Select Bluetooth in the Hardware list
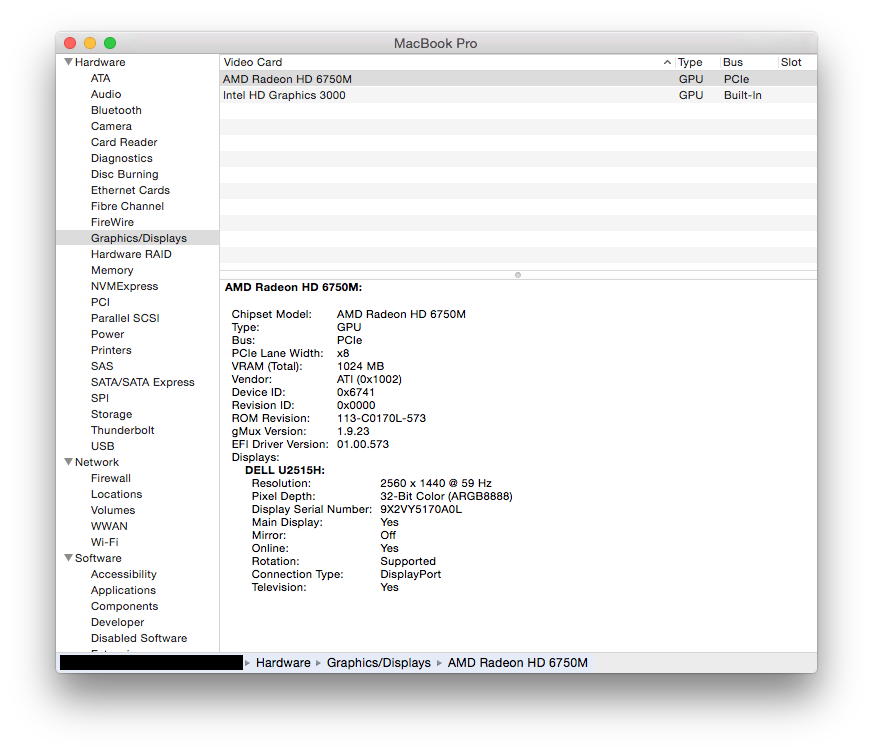 [x=116, y=110]
